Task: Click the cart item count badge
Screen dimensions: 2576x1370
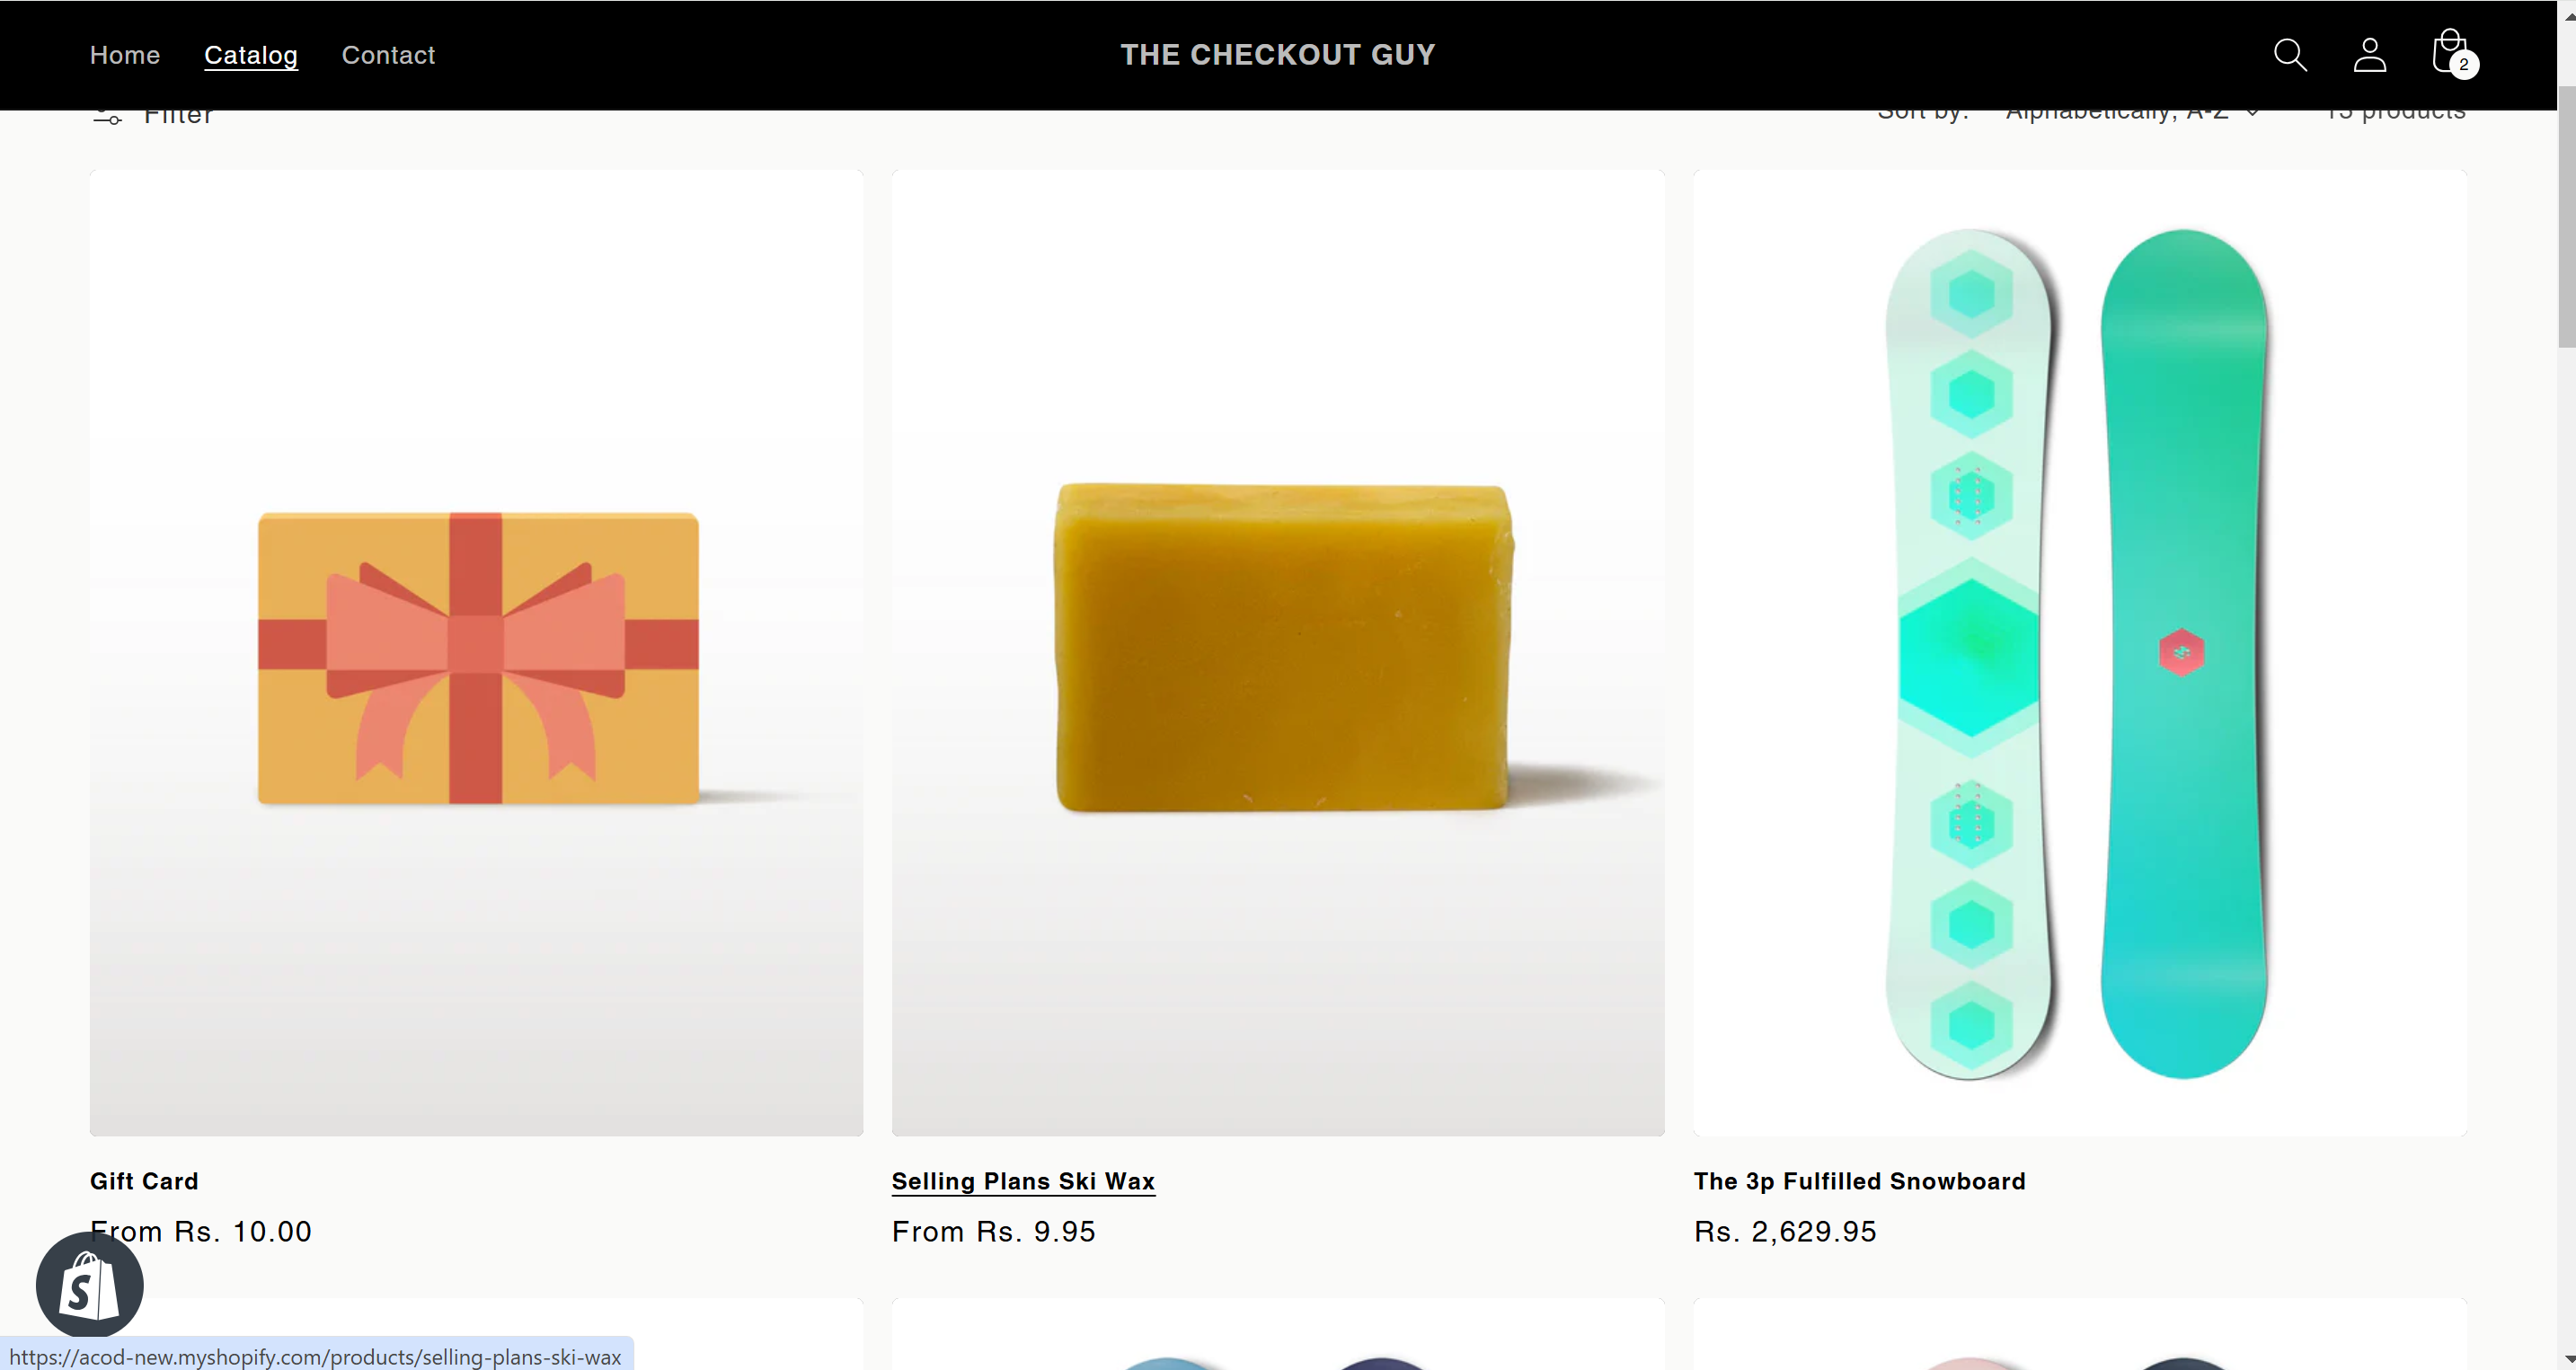Action: (x=2464, y=65)
